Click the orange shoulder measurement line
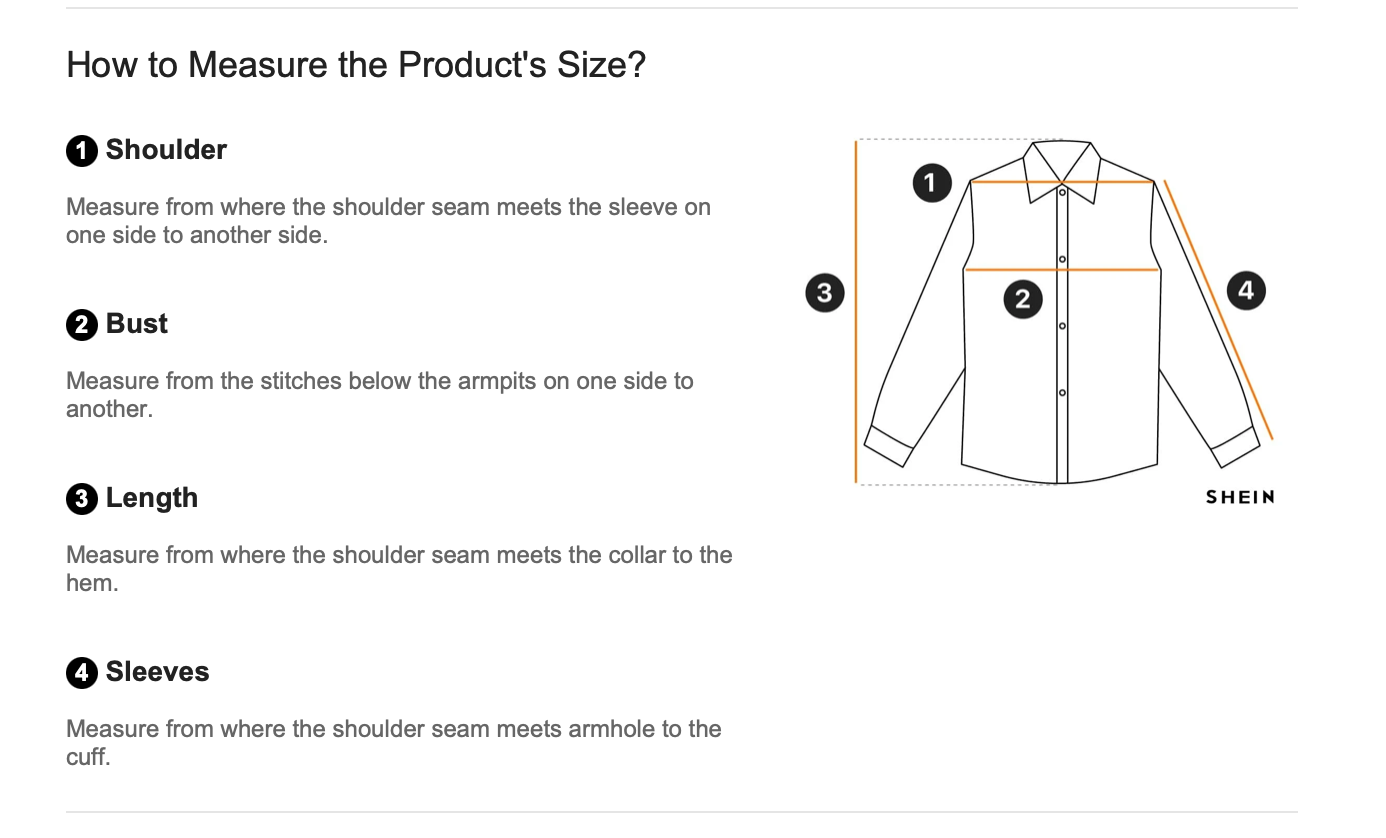This screenshot has width=1386, height=838. point(1062,182)
